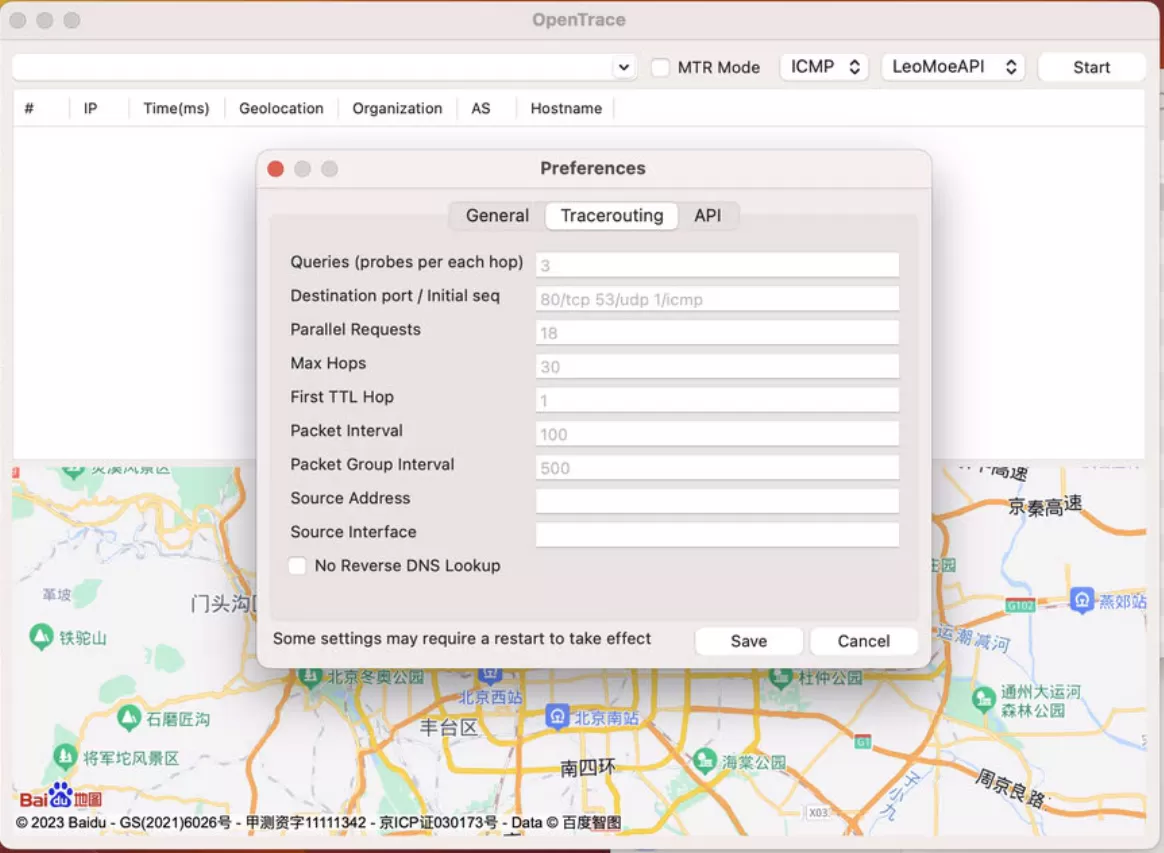Click the 通州大运河森林公园 park icon
This screenshot has width=1164, height=853.
pyautogui.click(x=983, y=699)
